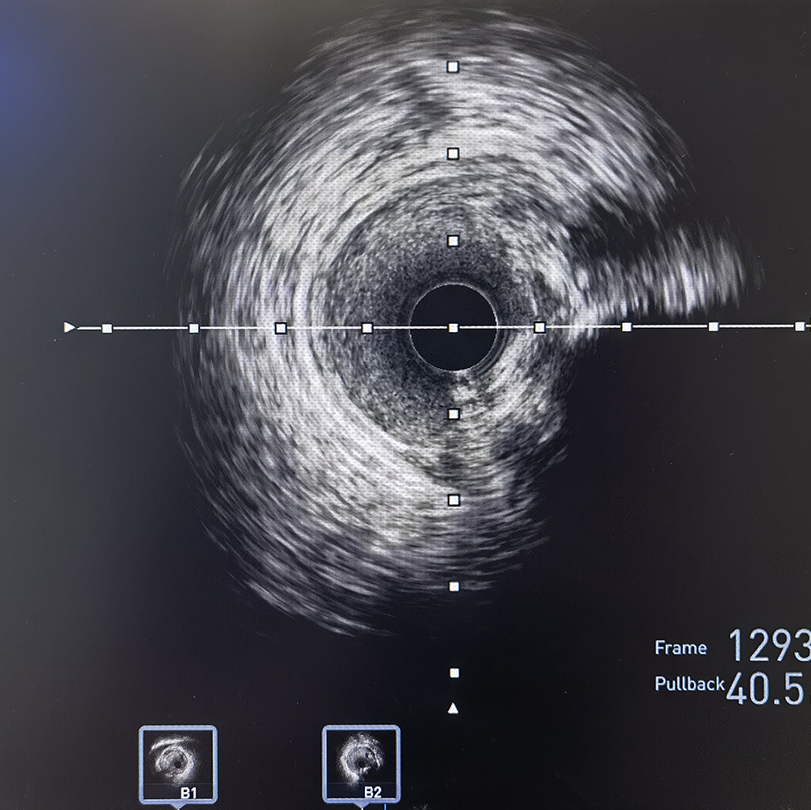811x810 pixels.
Task: Click the horizontal marker just left of catheter
Action: 367,327
